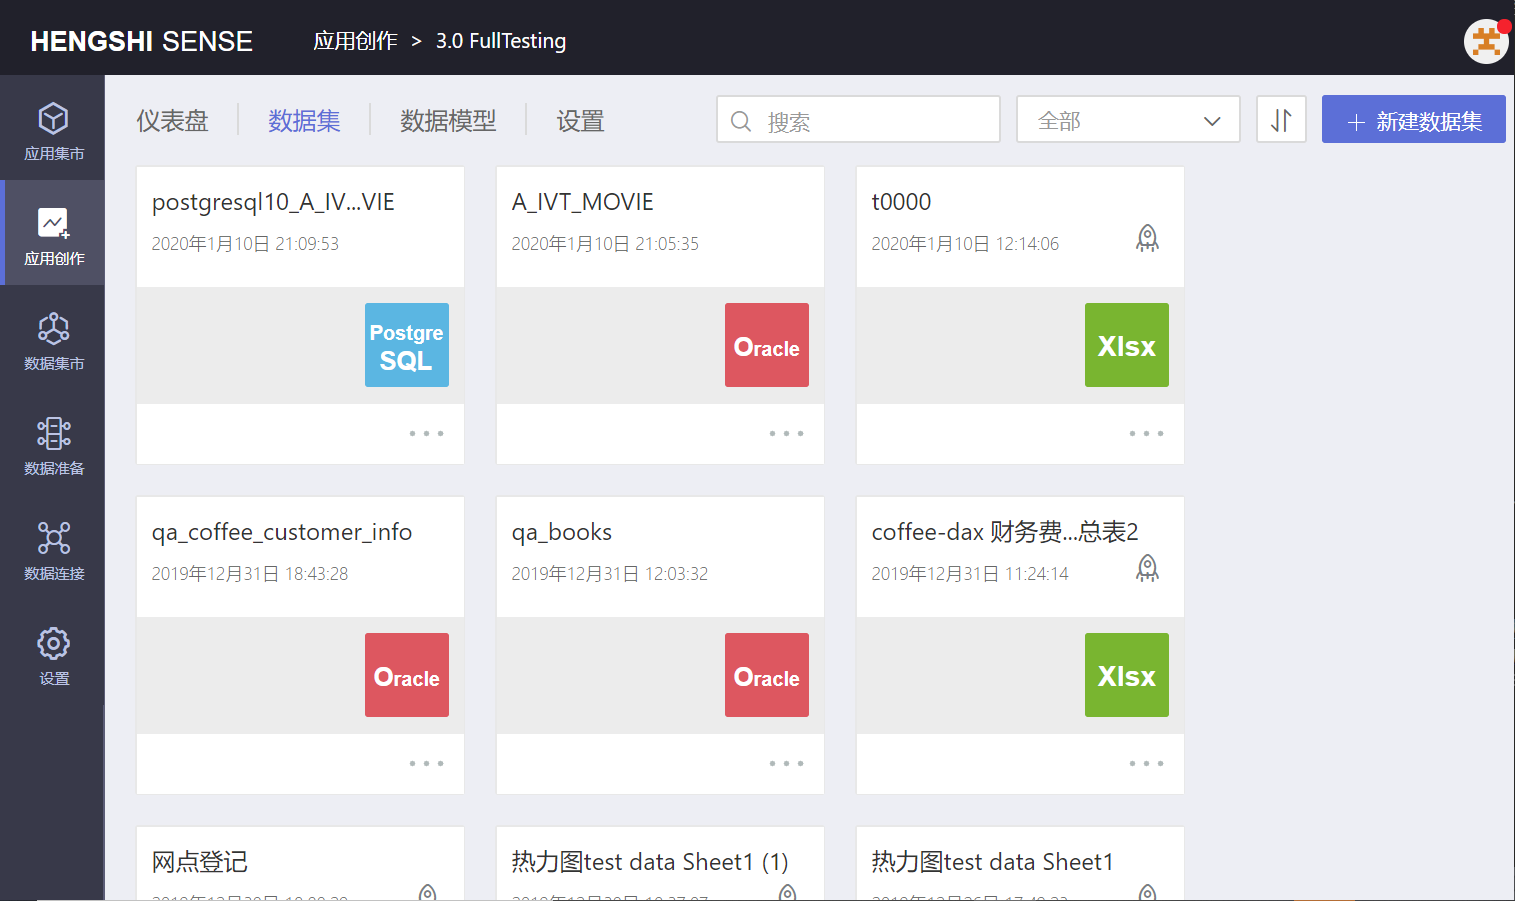Open dataset 热力图test data Sheet1 (1) title
This screenshot has height=901, width=1515.
click(650, 862)
